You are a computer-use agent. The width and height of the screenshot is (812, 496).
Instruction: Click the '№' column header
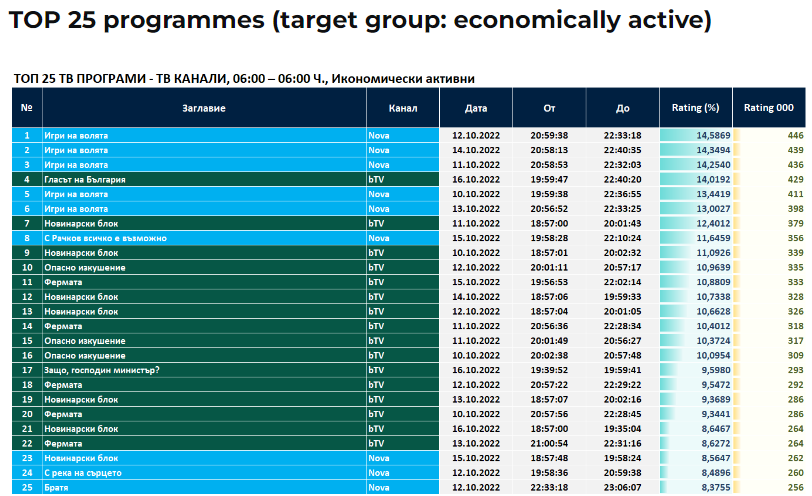(27, 108)
